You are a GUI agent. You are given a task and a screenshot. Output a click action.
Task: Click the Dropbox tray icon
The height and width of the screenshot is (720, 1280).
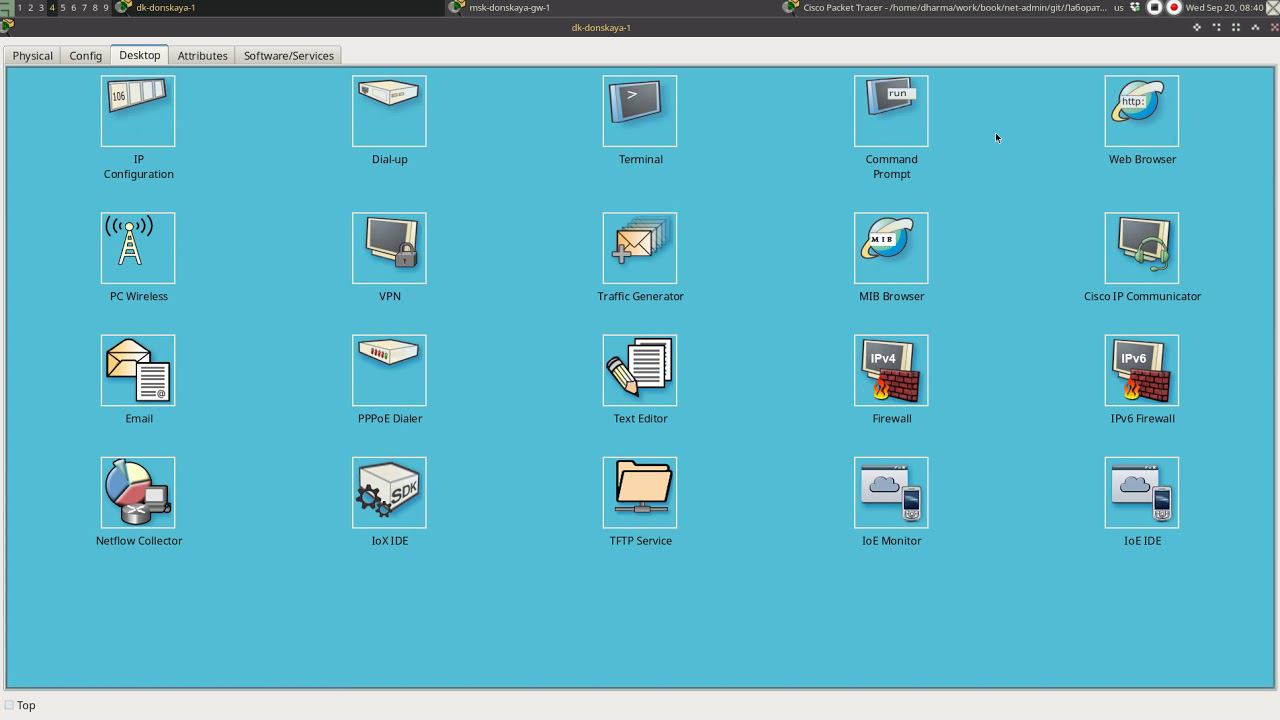(1135, 7)
